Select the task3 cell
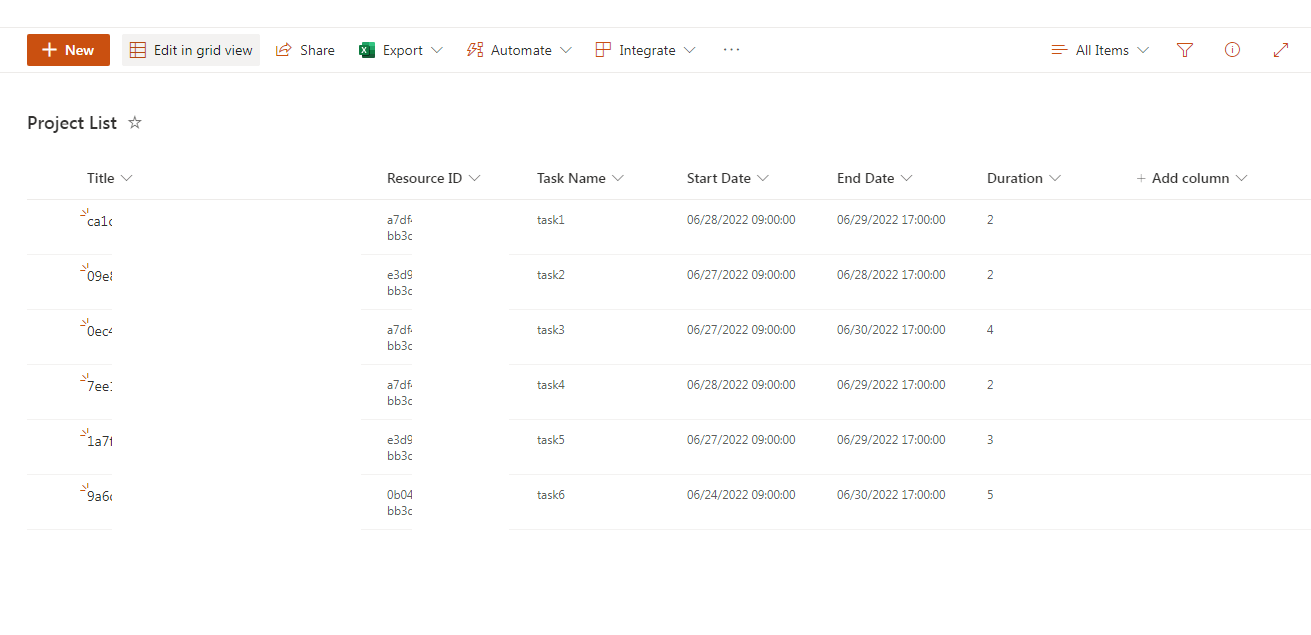Image resolution: width=1311 pixels, height=635 pixels. tap(551, 330)
